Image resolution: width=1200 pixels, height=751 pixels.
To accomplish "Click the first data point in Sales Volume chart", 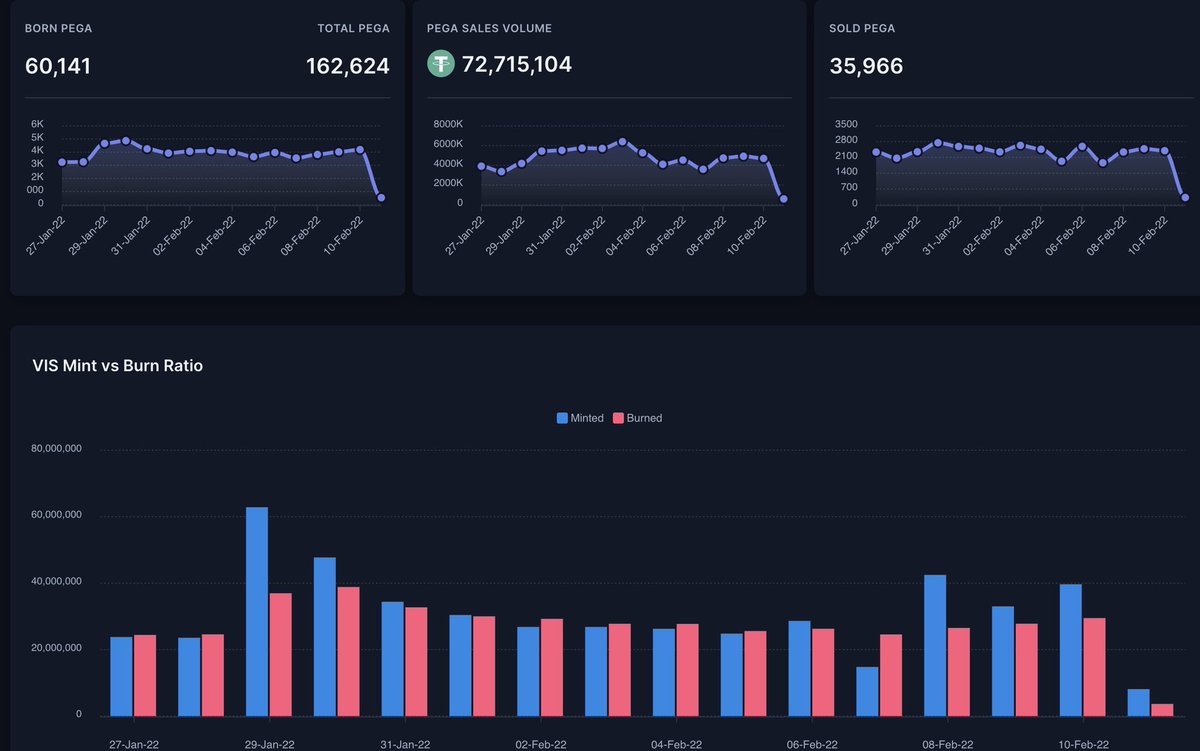I will point(480,166).
